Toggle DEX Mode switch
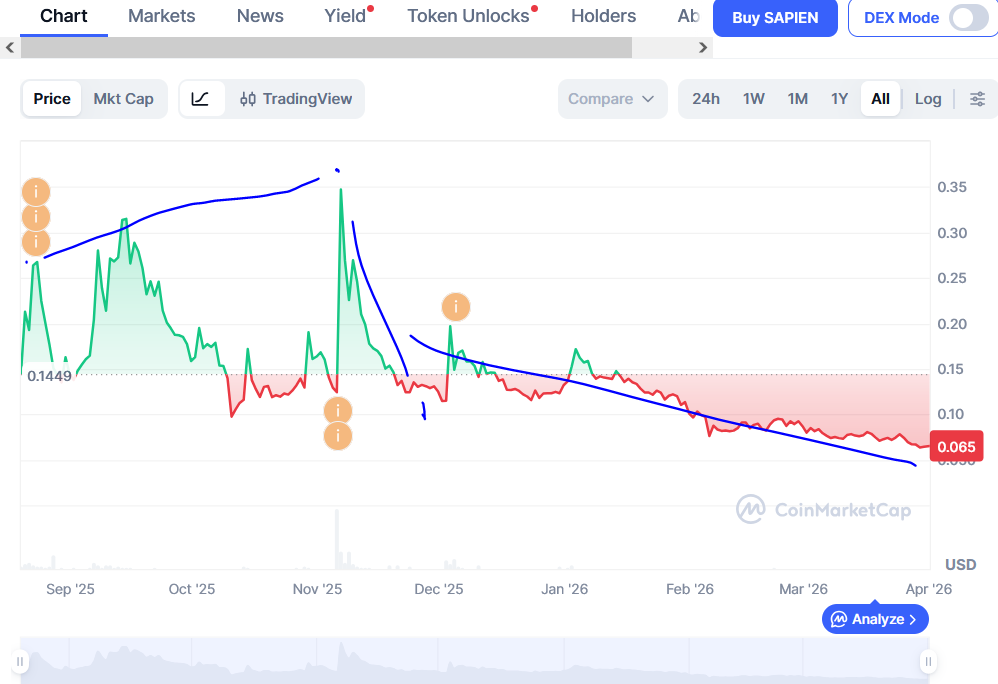This screenshot has height=684, width=998. click(968, 18)
